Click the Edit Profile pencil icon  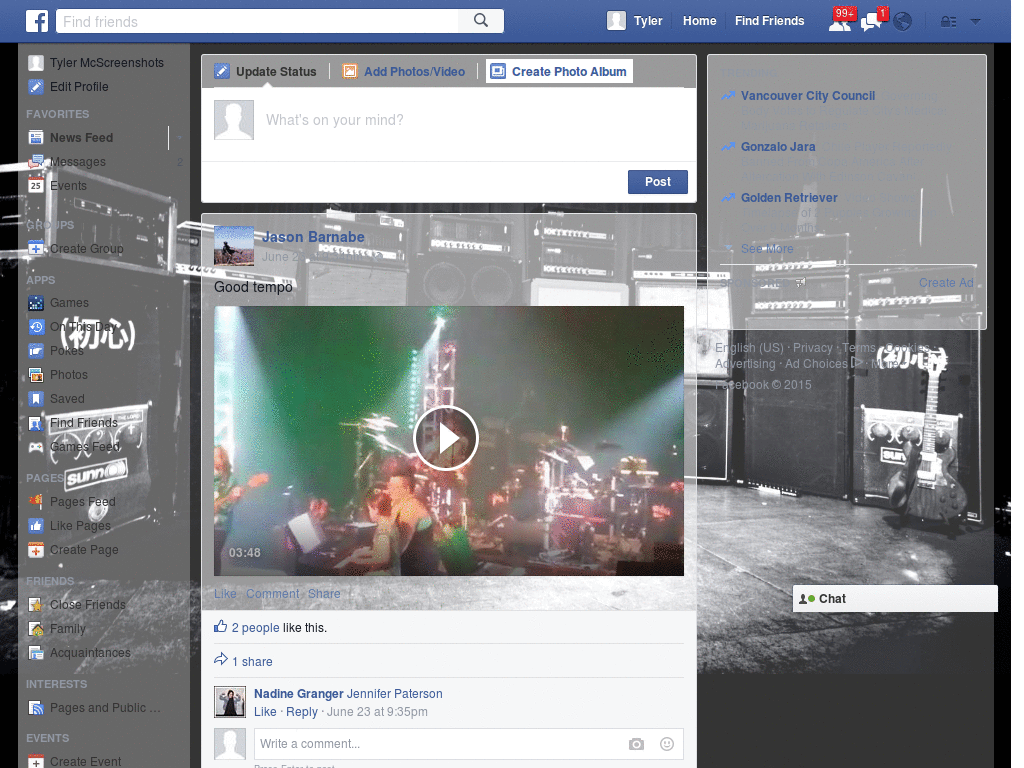(36, 86)
